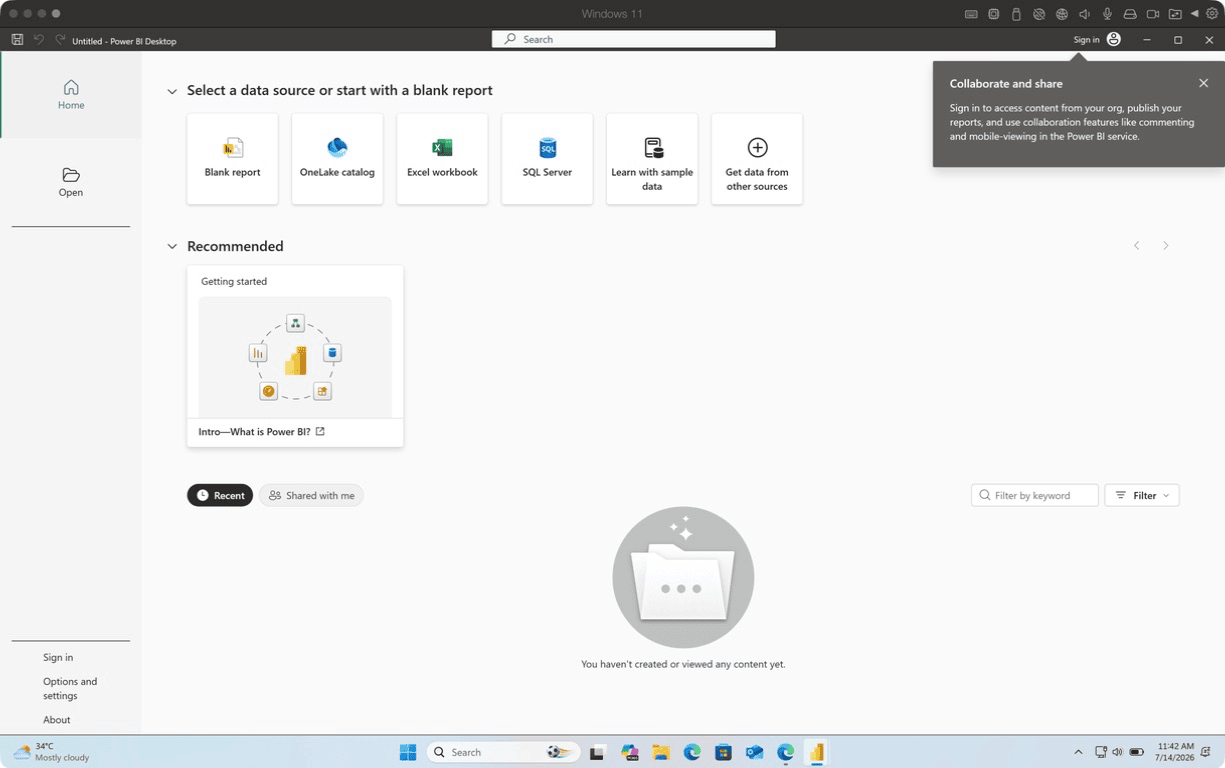Image resolution: width=1225 pixels, height=768 pixels.
Task: Select Open in the left sidebar
Action: point(71,182)
